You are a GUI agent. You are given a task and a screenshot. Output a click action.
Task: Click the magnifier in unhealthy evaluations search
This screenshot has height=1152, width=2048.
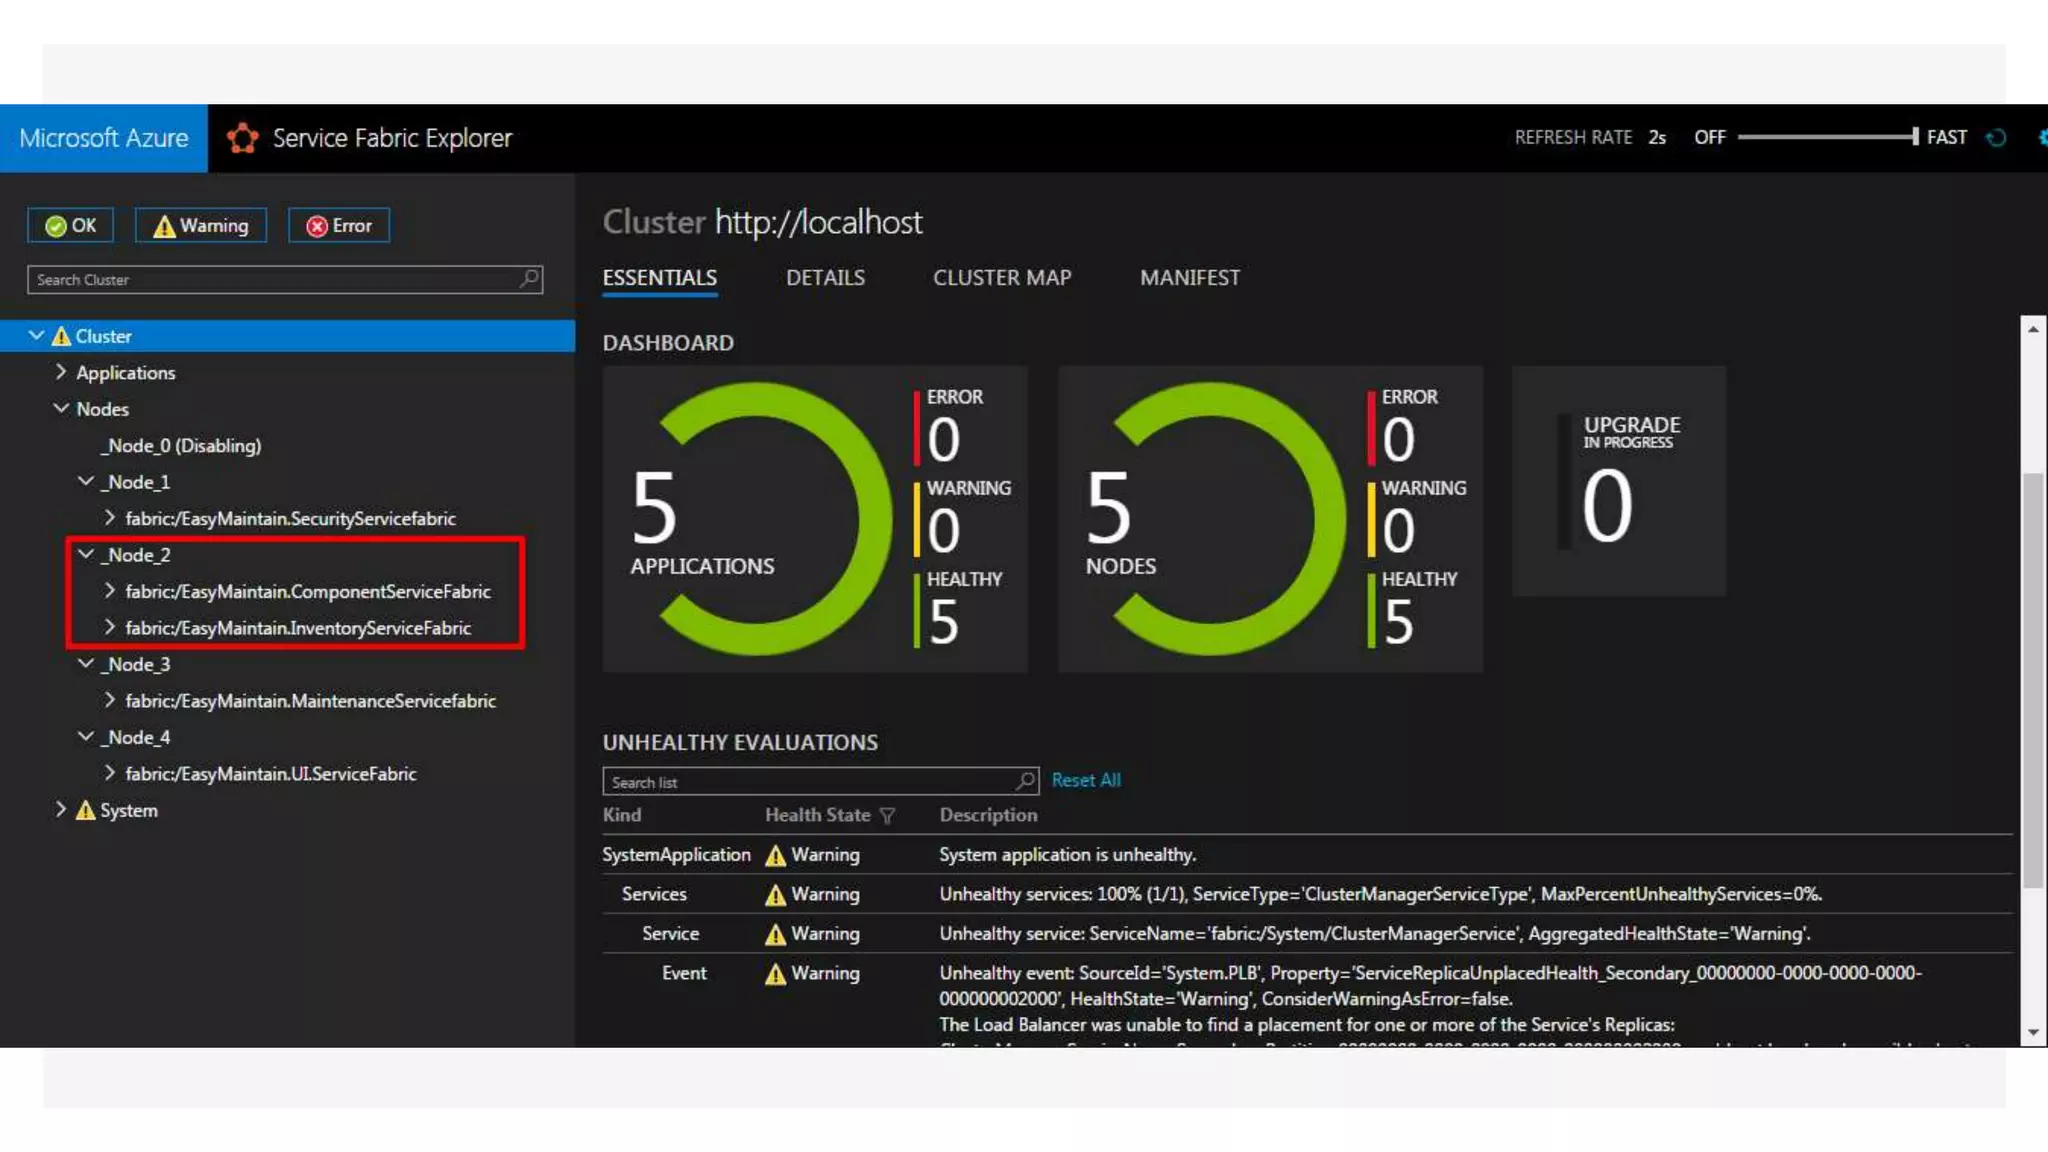(x=1025, y=781)
